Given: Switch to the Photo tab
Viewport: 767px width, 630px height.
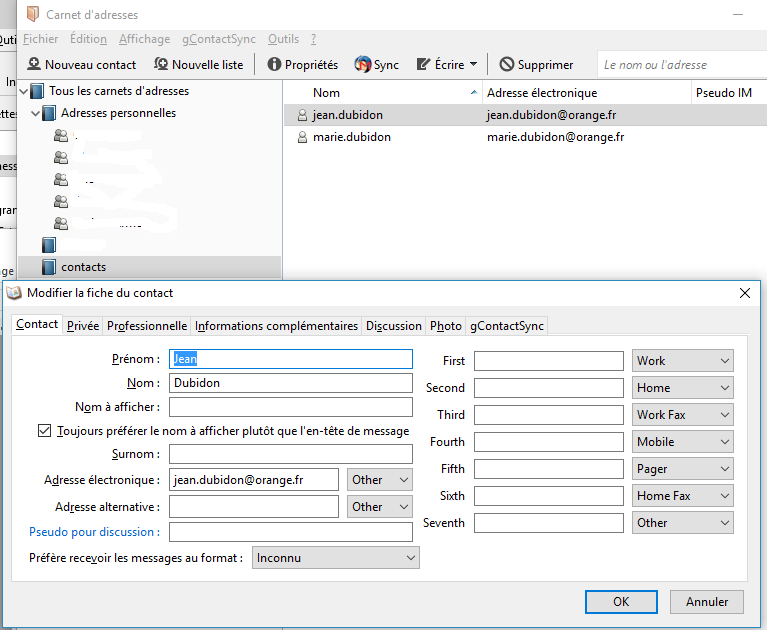Looking at the screenshot, I should pos(446,325).
